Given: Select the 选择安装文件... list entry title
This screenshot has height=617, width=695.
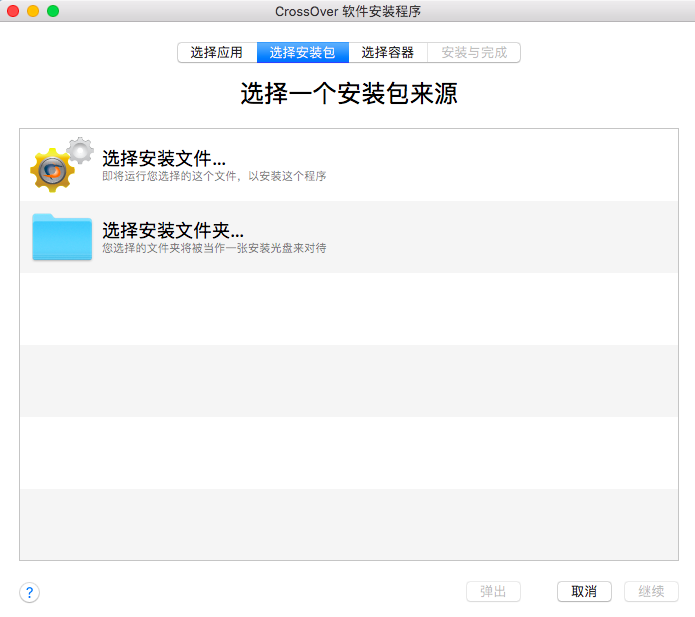Looking at the screenshot, I should (164, 158).
